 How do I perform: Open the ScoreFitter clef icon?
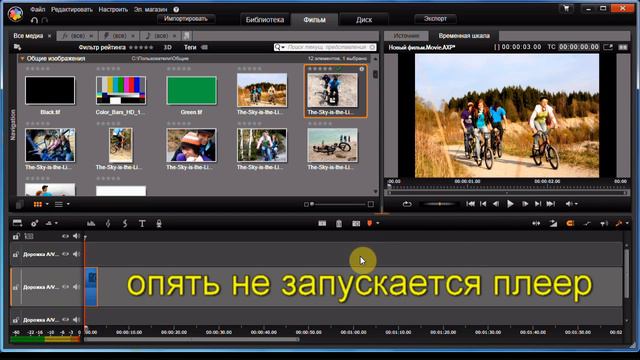[108, 223]
